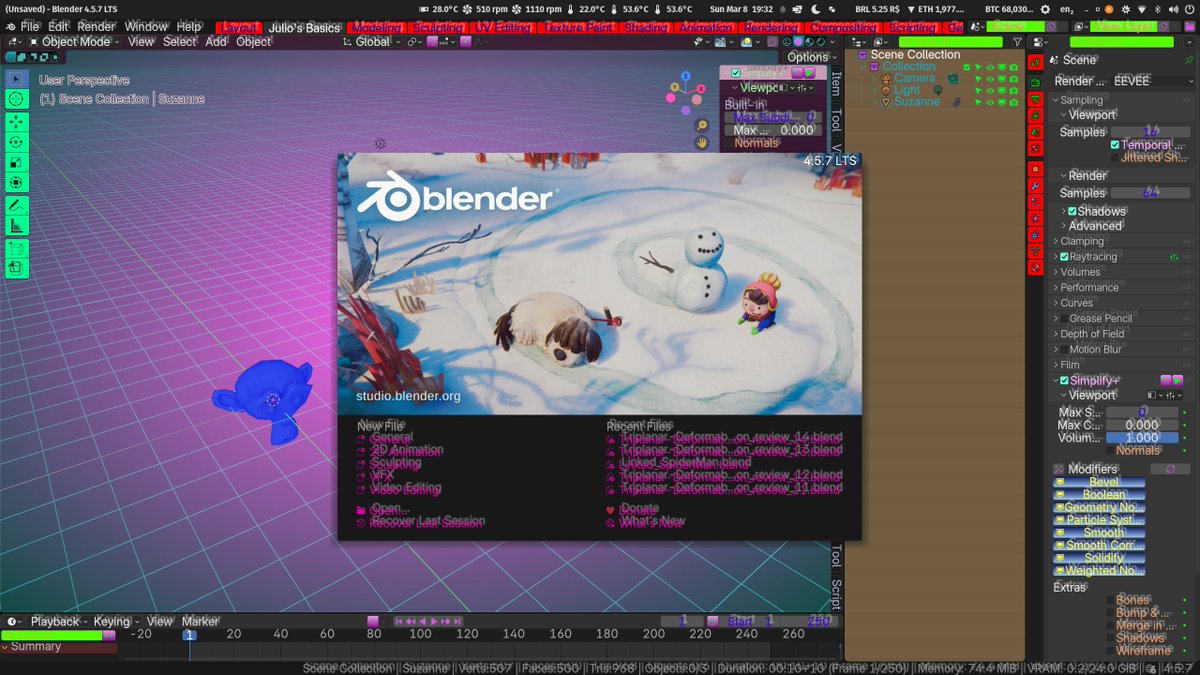Toggle the Shadows checkbox under Render

tap(1072, 211)
